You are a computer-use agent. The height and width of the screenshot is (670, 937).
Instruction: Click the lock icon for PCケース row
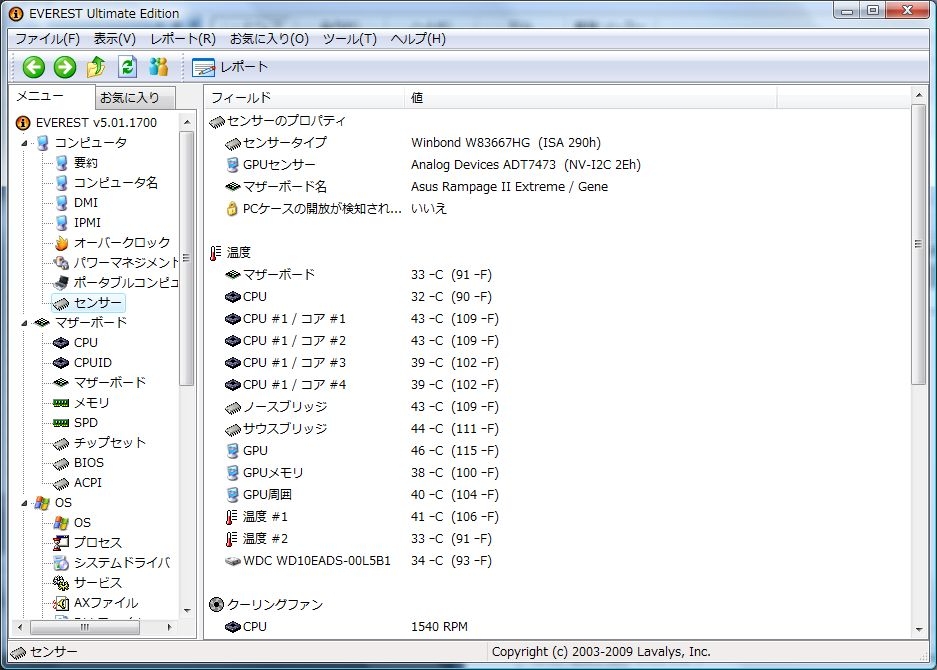tap(232, 209)
